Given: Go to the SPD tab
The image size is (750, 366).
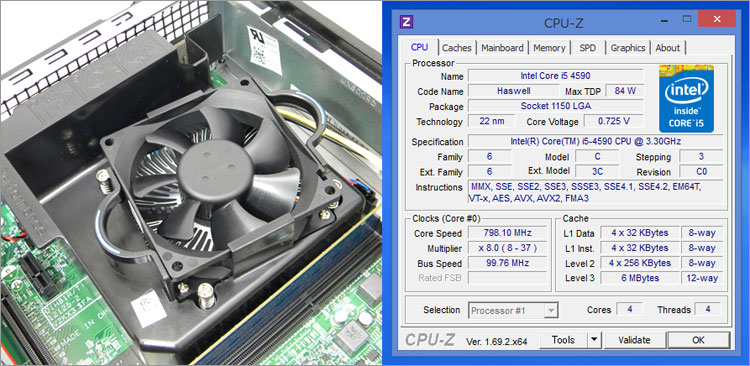Looking at the screenshot, I should pyautogui.click(x=587, y=48).
